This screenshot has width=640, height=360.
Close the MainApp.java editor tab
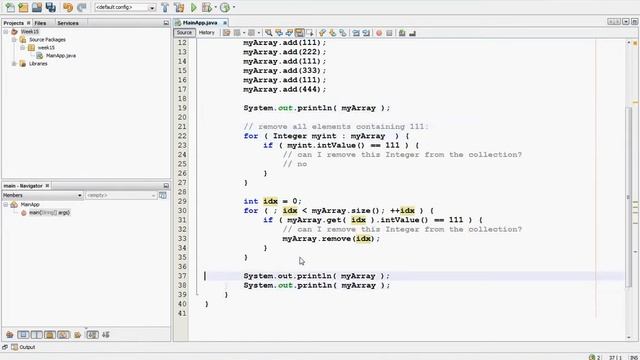[224, 23]
